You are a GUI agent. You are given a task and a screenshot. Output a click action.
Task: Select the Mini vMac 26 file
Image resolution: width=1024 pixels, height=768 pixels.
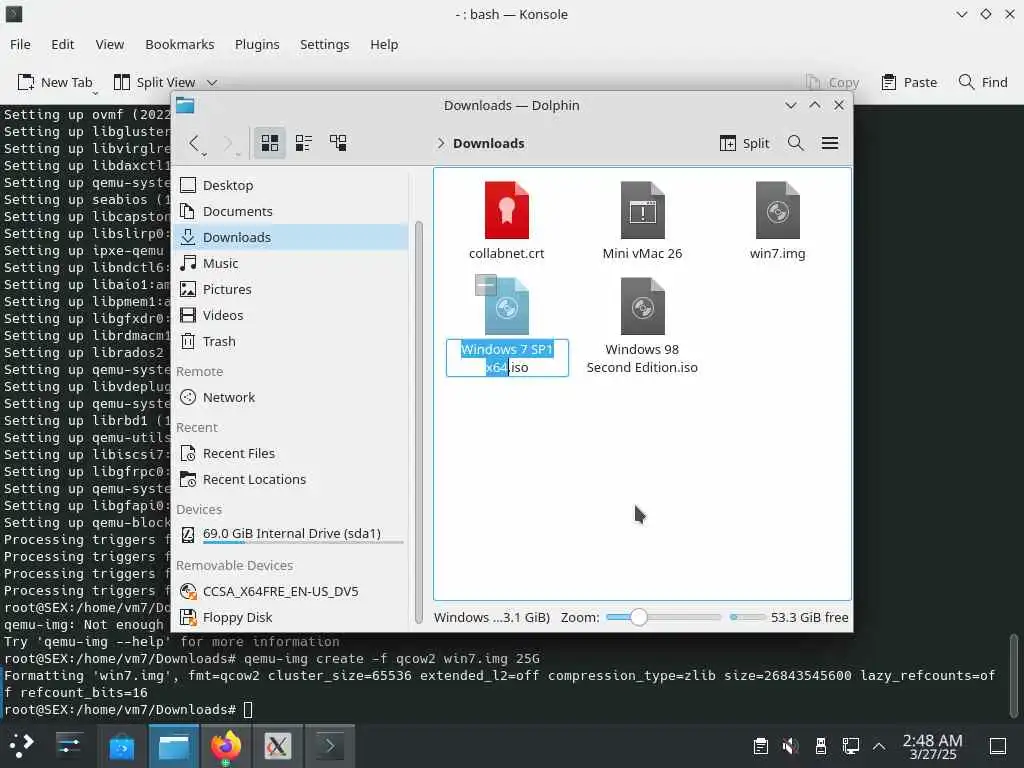click(642, 221)
